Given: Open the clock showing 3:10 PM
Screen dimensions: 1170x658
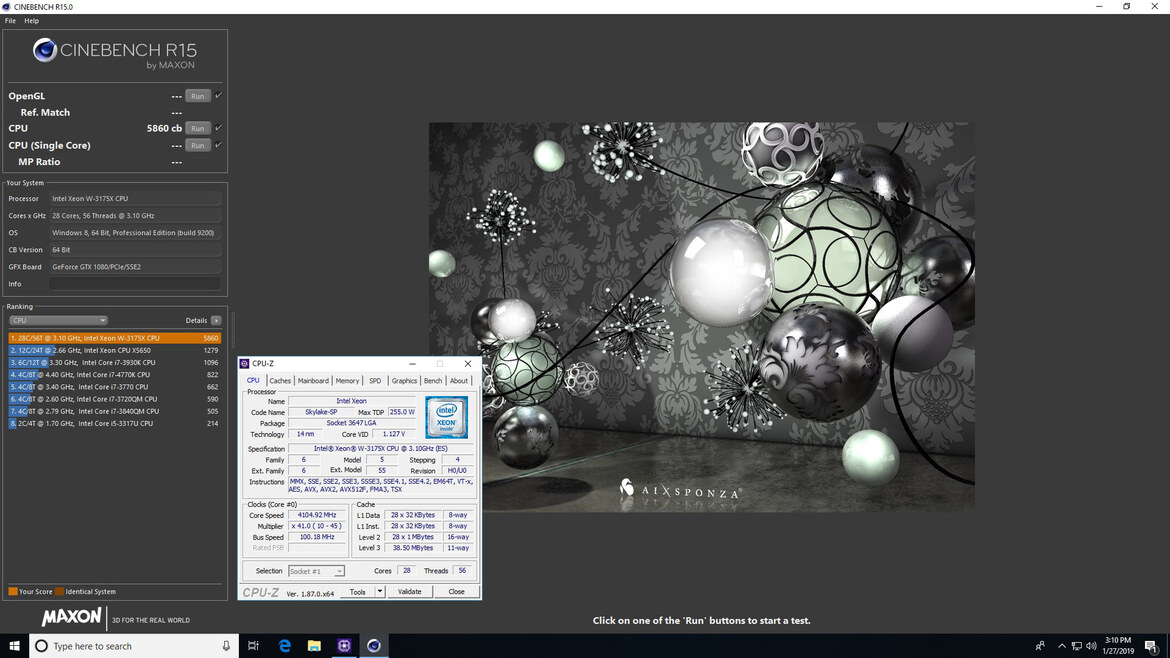Looking at the screenshot, I should click(1118, 646).
